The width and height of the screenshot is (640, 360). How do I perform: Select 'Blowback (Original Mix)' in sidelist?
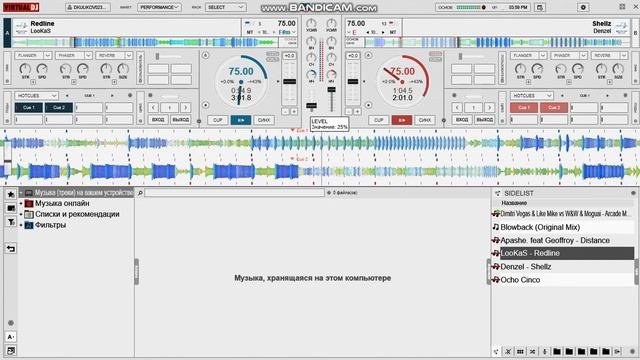[x=563, y=227]
